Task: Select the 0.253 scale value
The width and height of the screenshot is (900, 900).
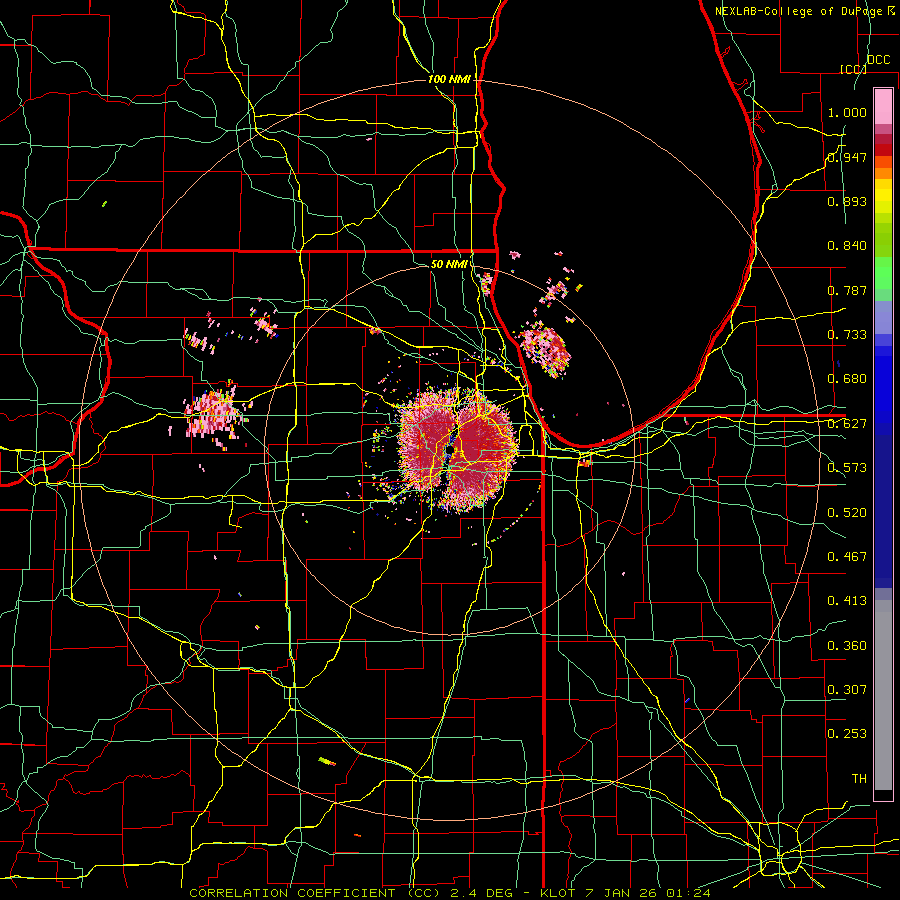Action: (x=847, y=734)
